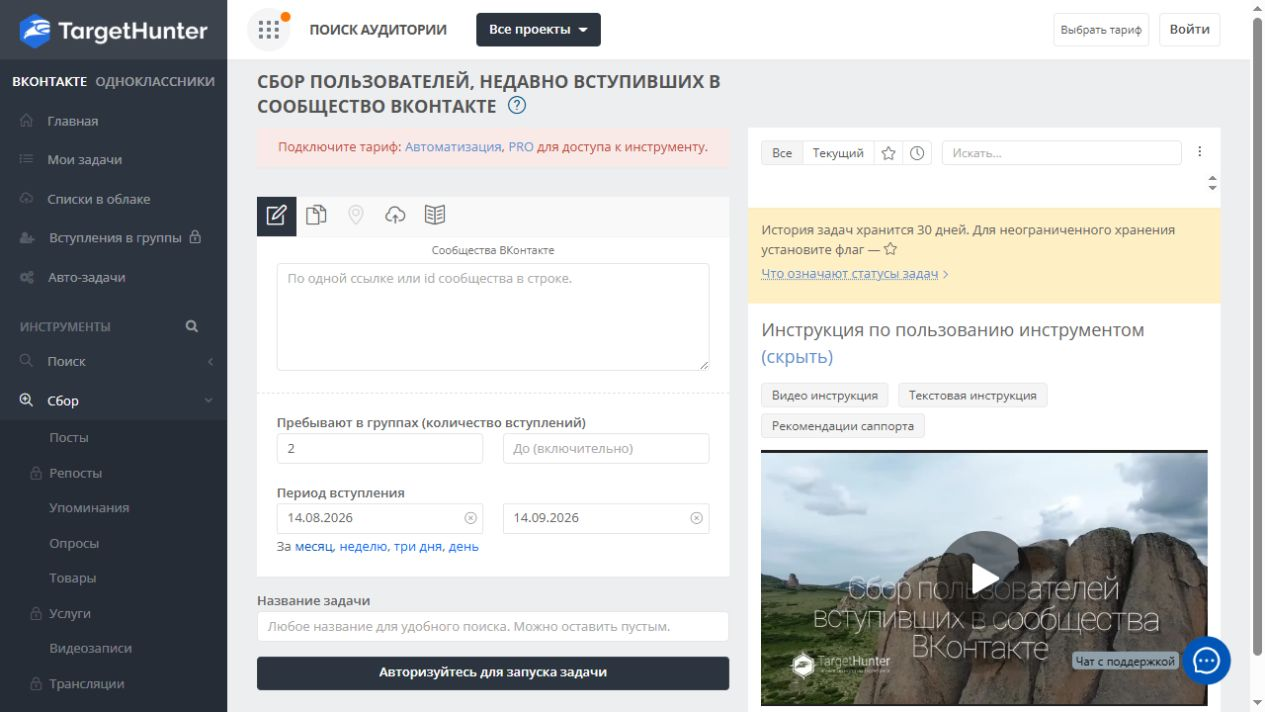Click the clock history filter icon
1265x712 pixels.
coord(917,153)
